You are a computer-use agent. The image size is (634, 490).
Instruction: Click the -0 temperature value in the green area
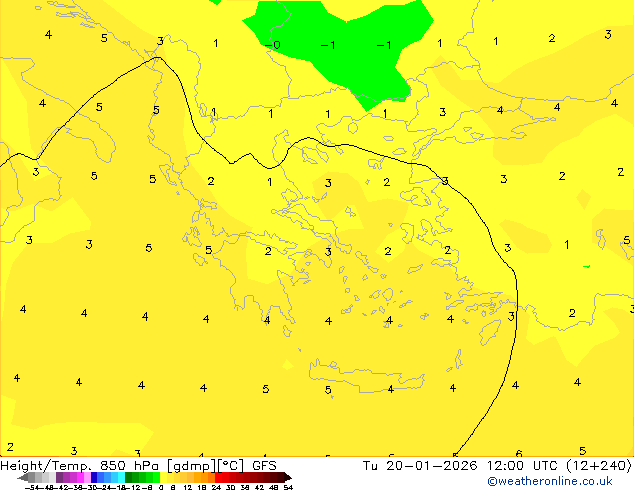[273, 45]
